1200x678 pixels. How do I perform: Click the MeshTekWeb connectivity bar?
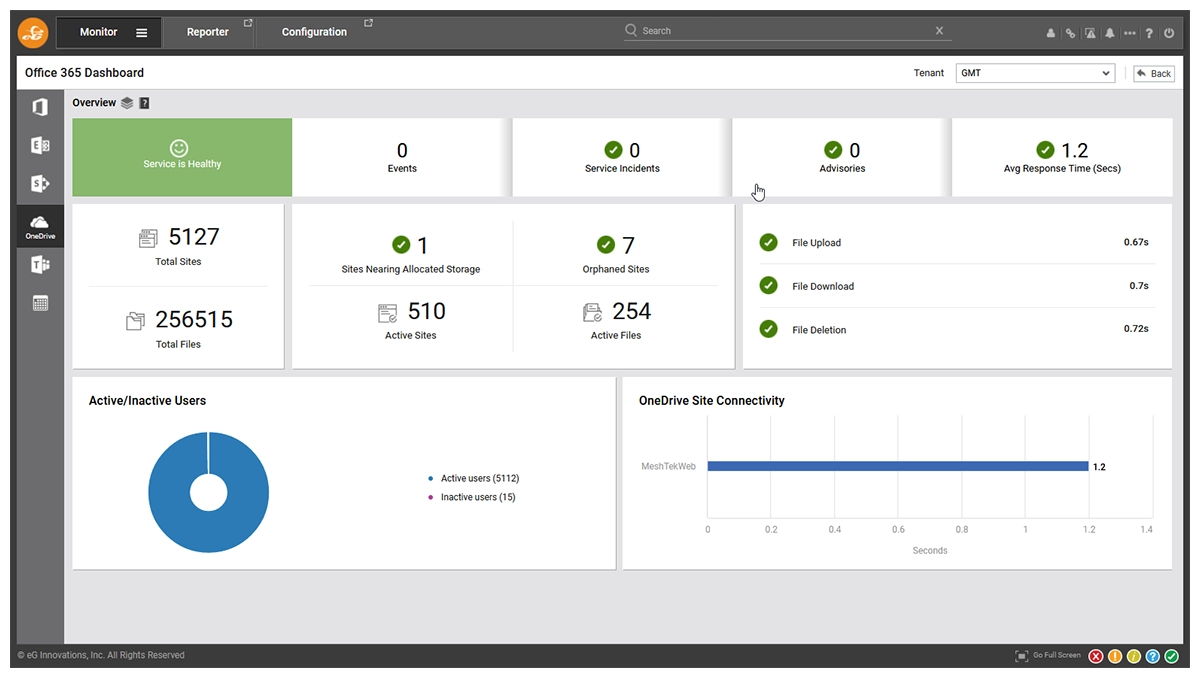pos(898,466)
